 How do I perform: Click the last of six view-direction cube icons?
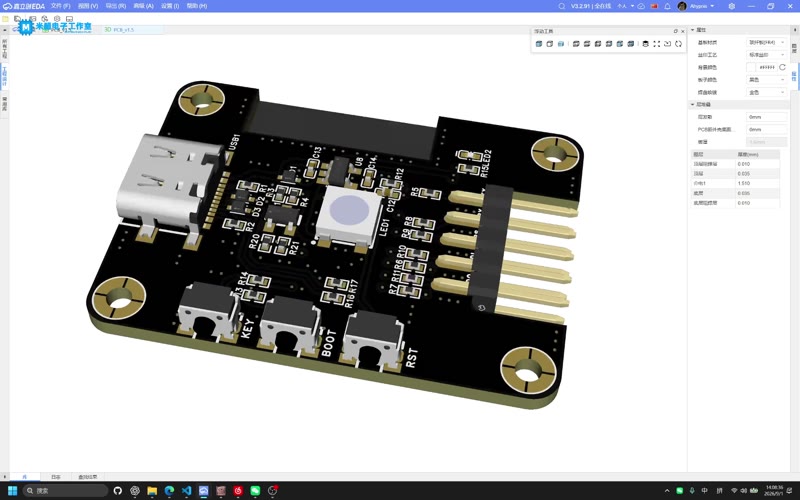pyautogui.click(x=631, y=44)
